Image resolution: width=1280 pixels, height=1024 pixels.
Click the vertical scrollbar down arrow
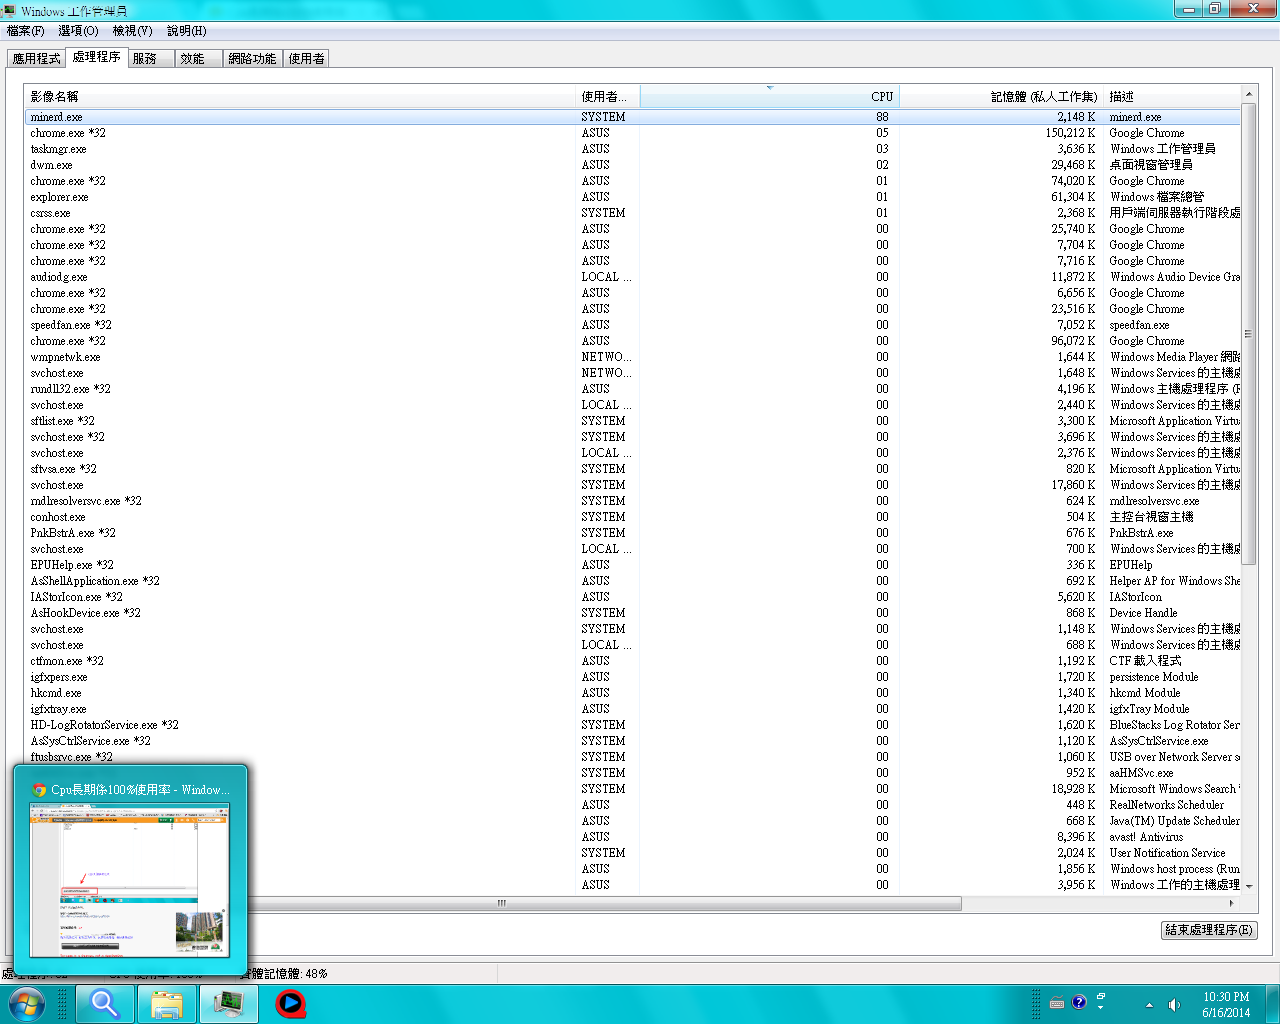(x=1248, y=887)
